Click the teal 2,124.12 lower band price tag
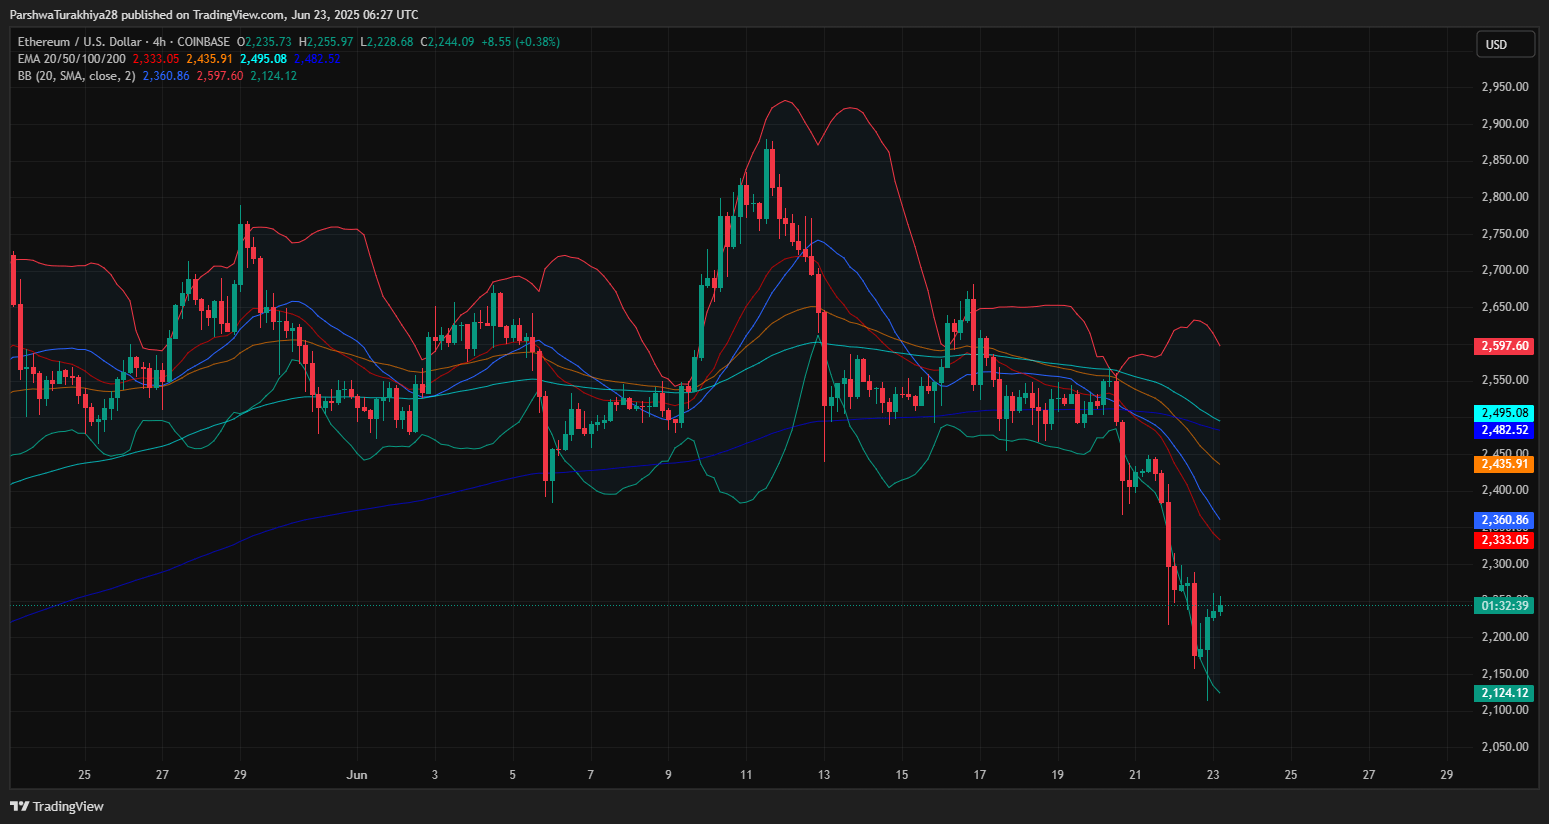 (1505, 692)
